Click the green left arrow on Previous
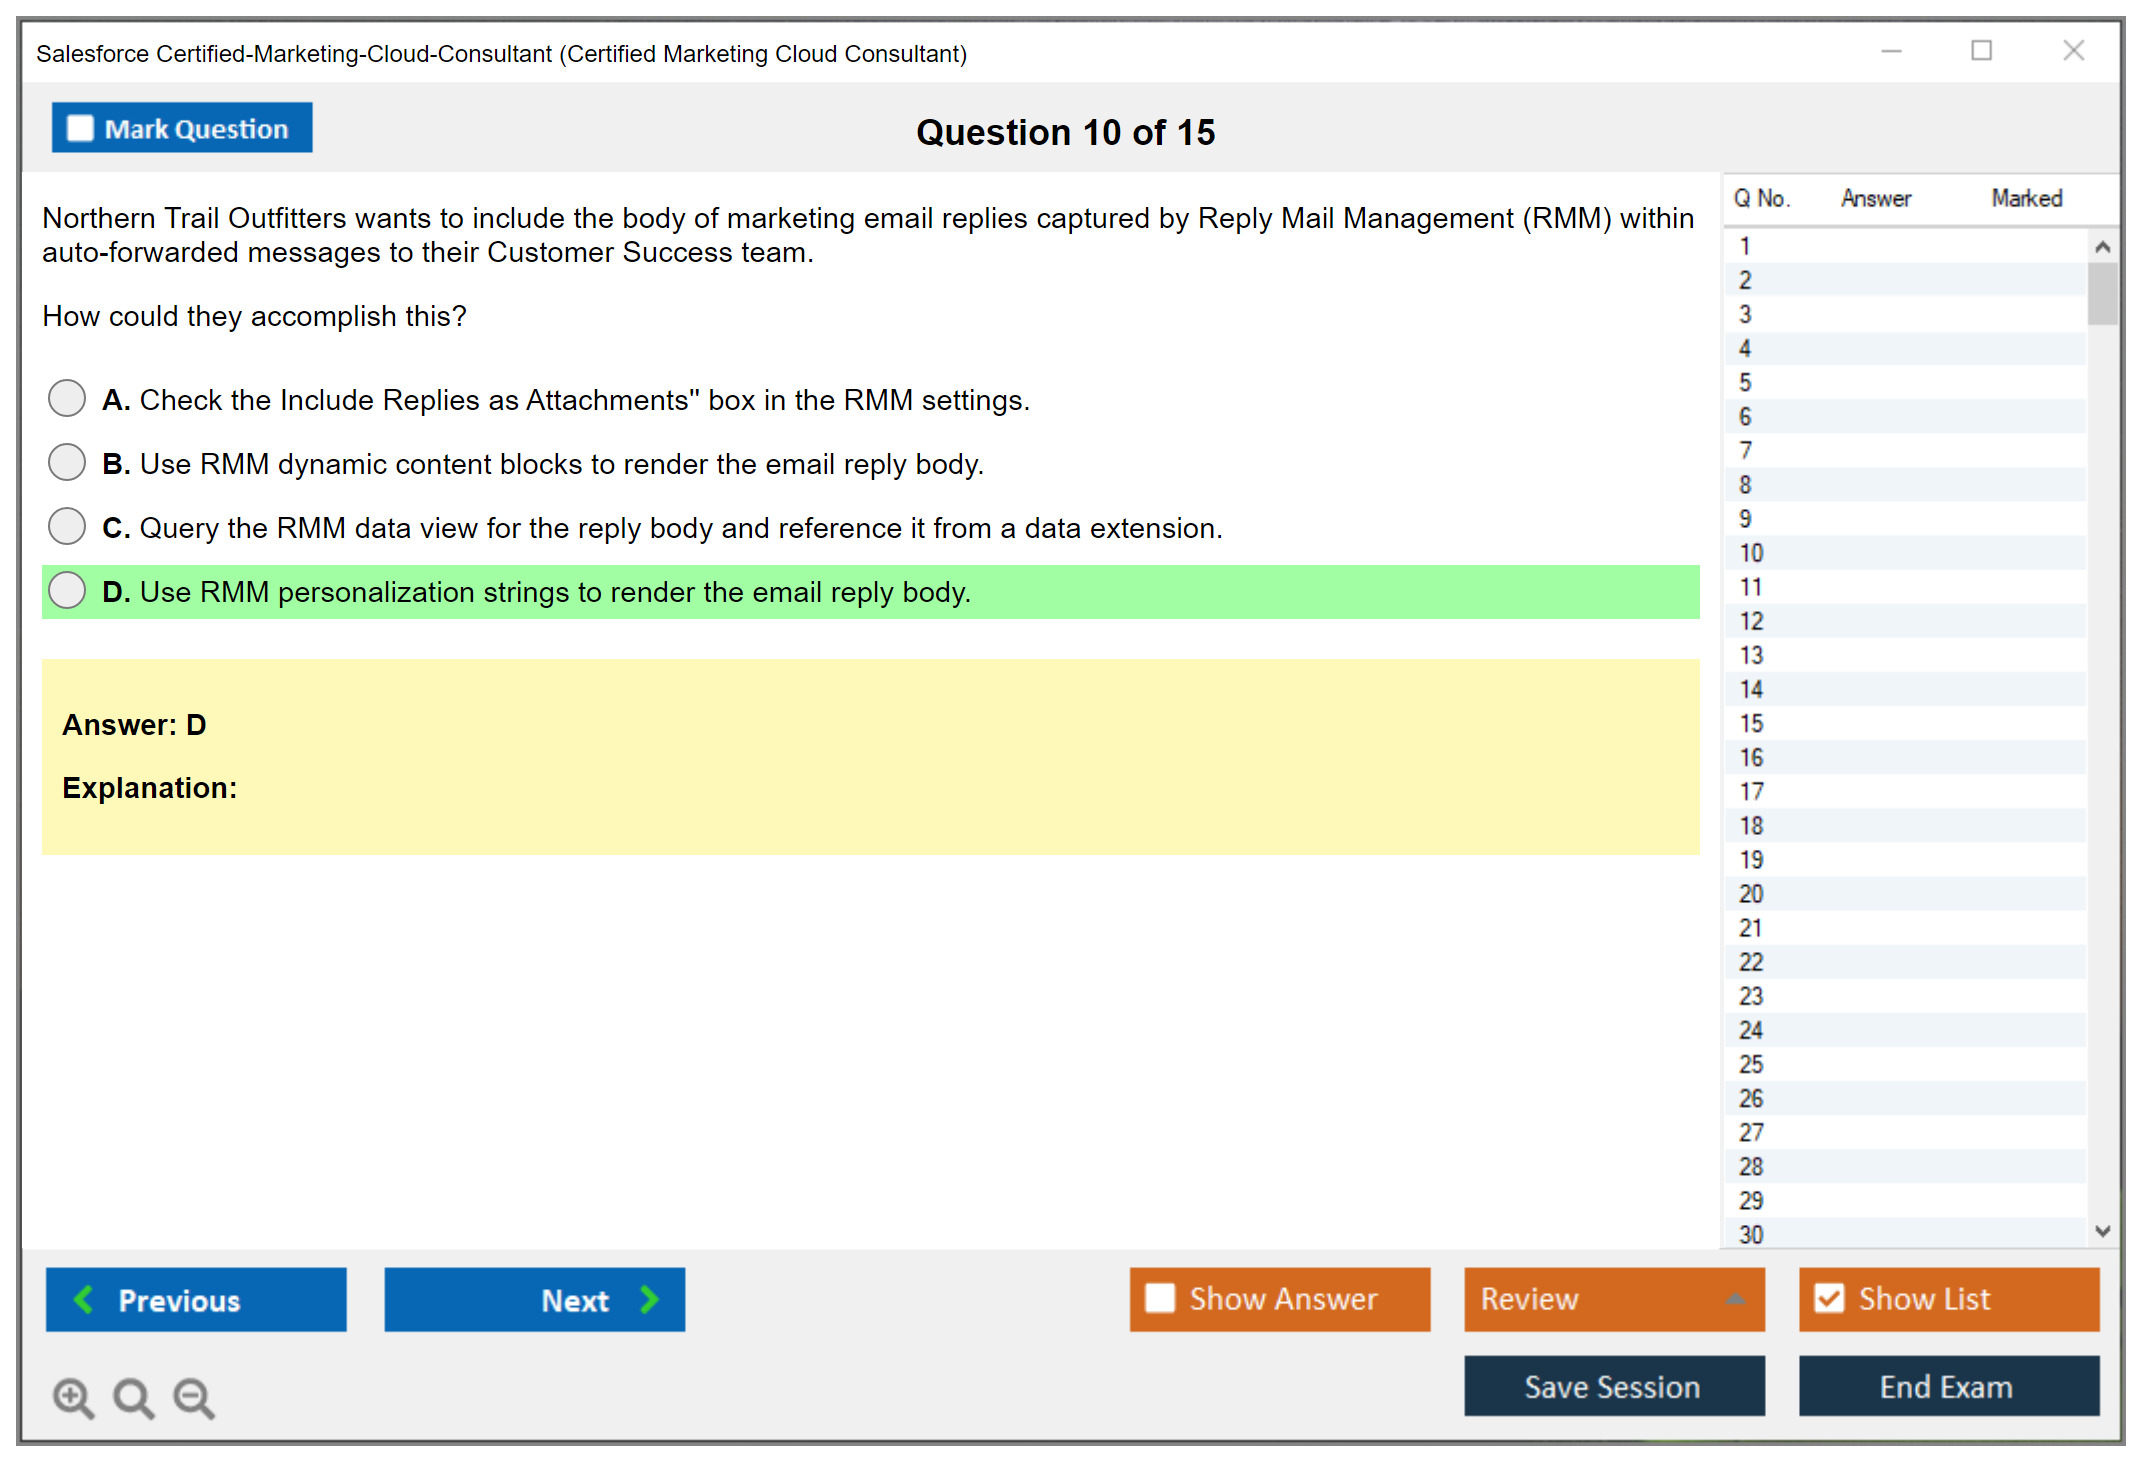This screenshot has height=1470, width=2150. 85,1300
